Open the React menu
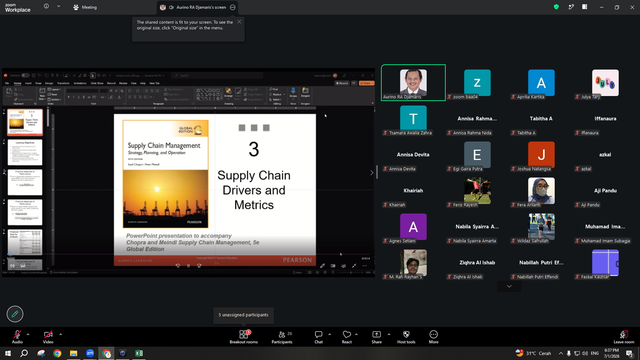 pos(347,337)
